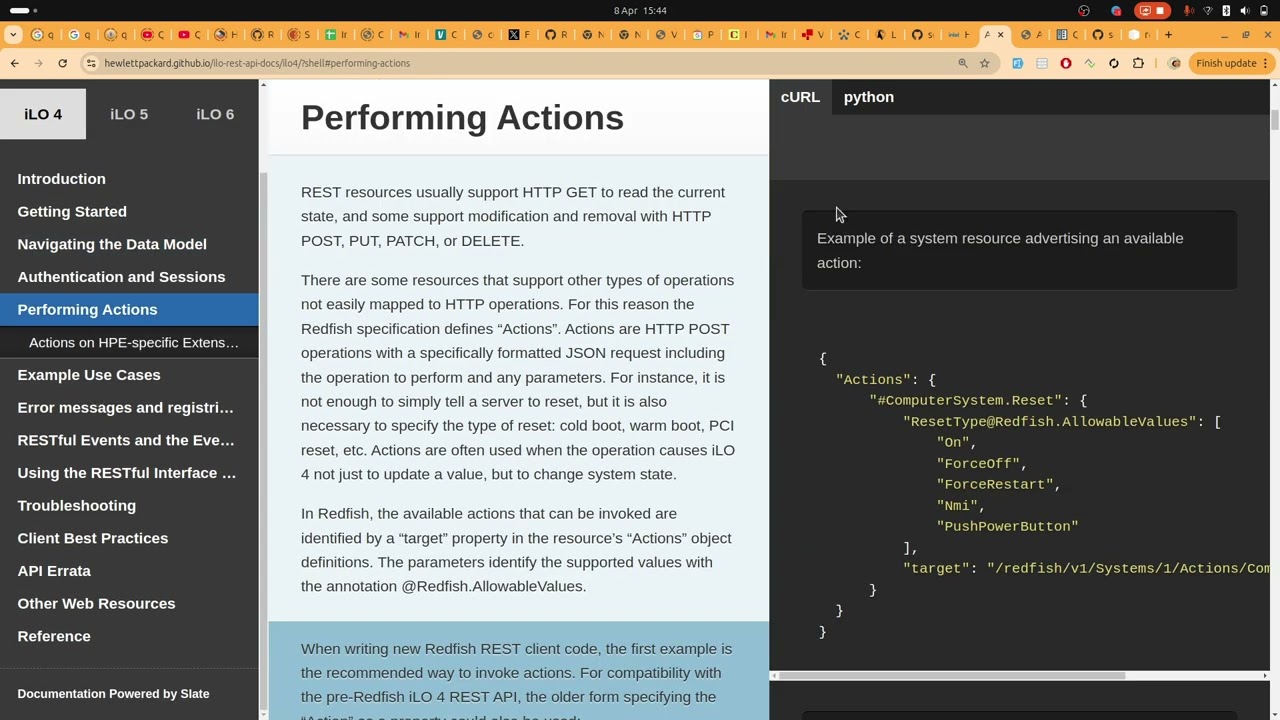Switch docs to iLO 5 version
The height and width of the screenshot is (720, 1280).
pos(129,114)
